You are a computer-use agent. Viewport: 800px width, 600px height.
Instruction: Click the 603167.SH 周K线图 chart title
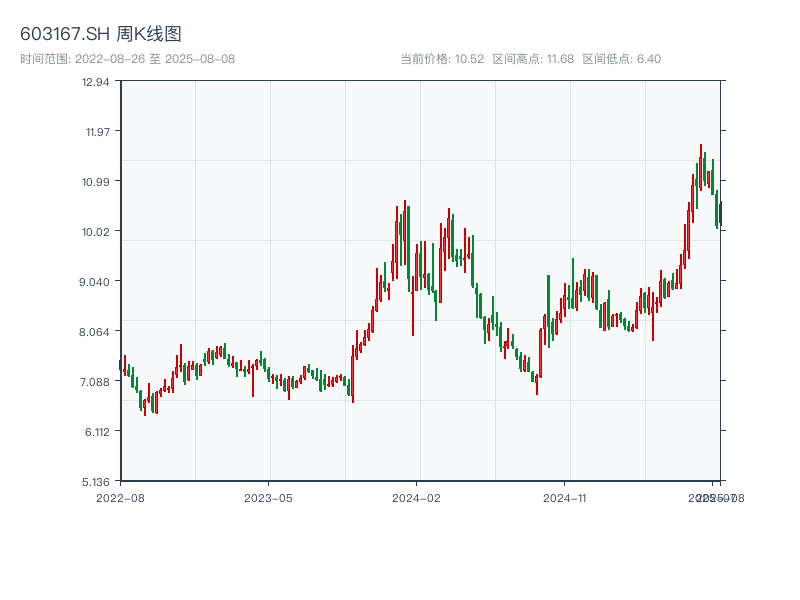[101, 35]
